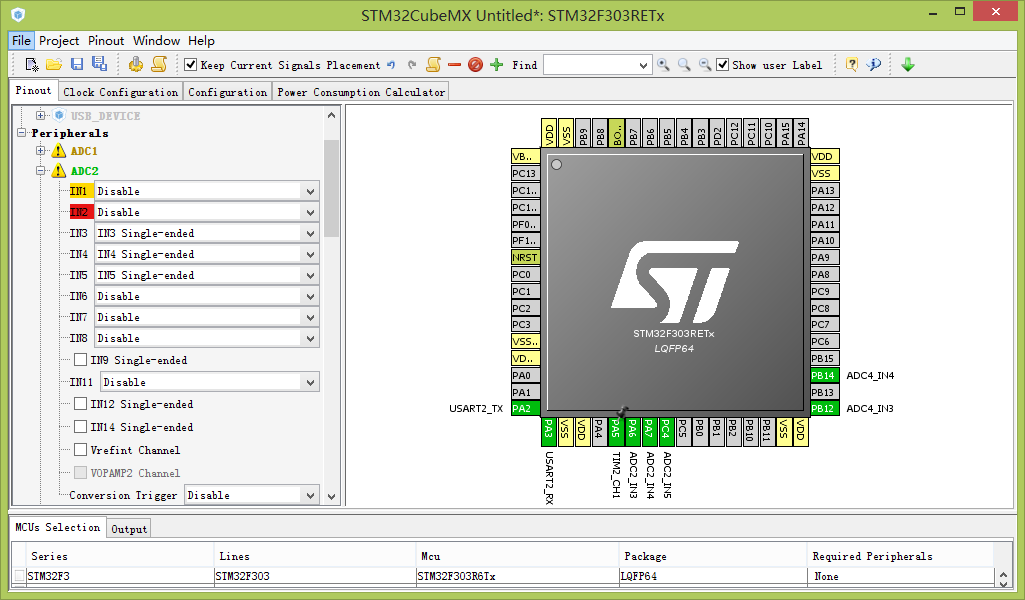The image size is (1025, 600).
Task: Click the yellow Help question mark icon
Action: coord(852,64)
